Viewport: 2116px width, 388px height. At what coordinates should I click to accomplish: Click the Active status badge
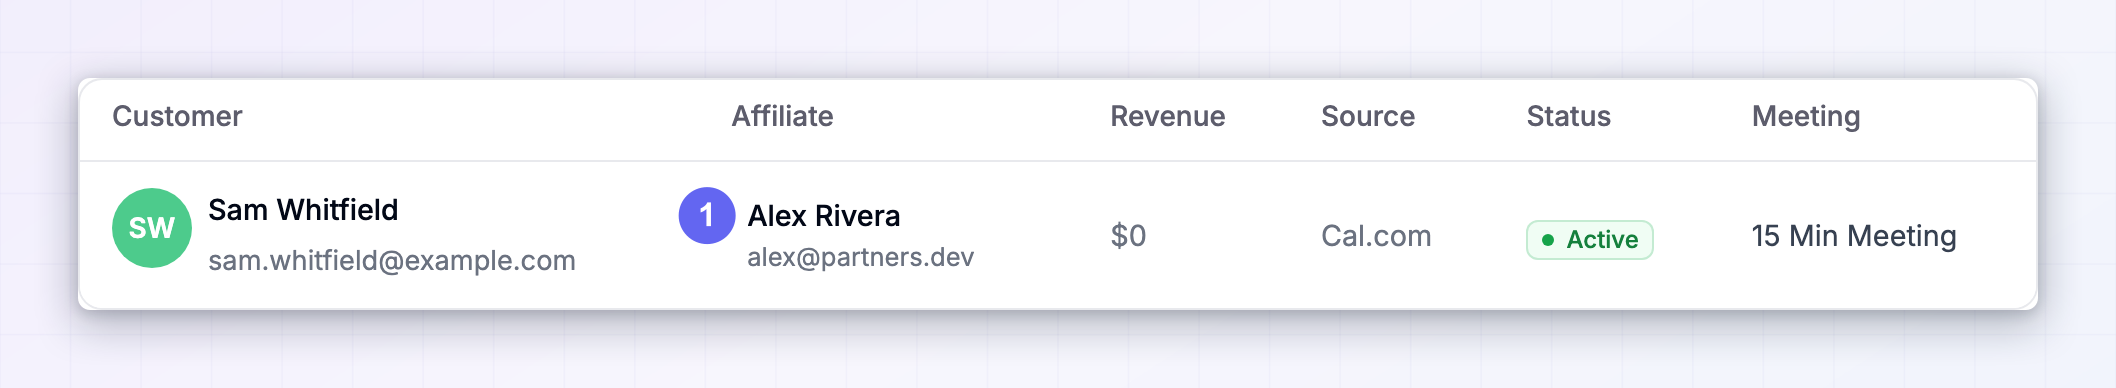click(x=1590, y=240)
